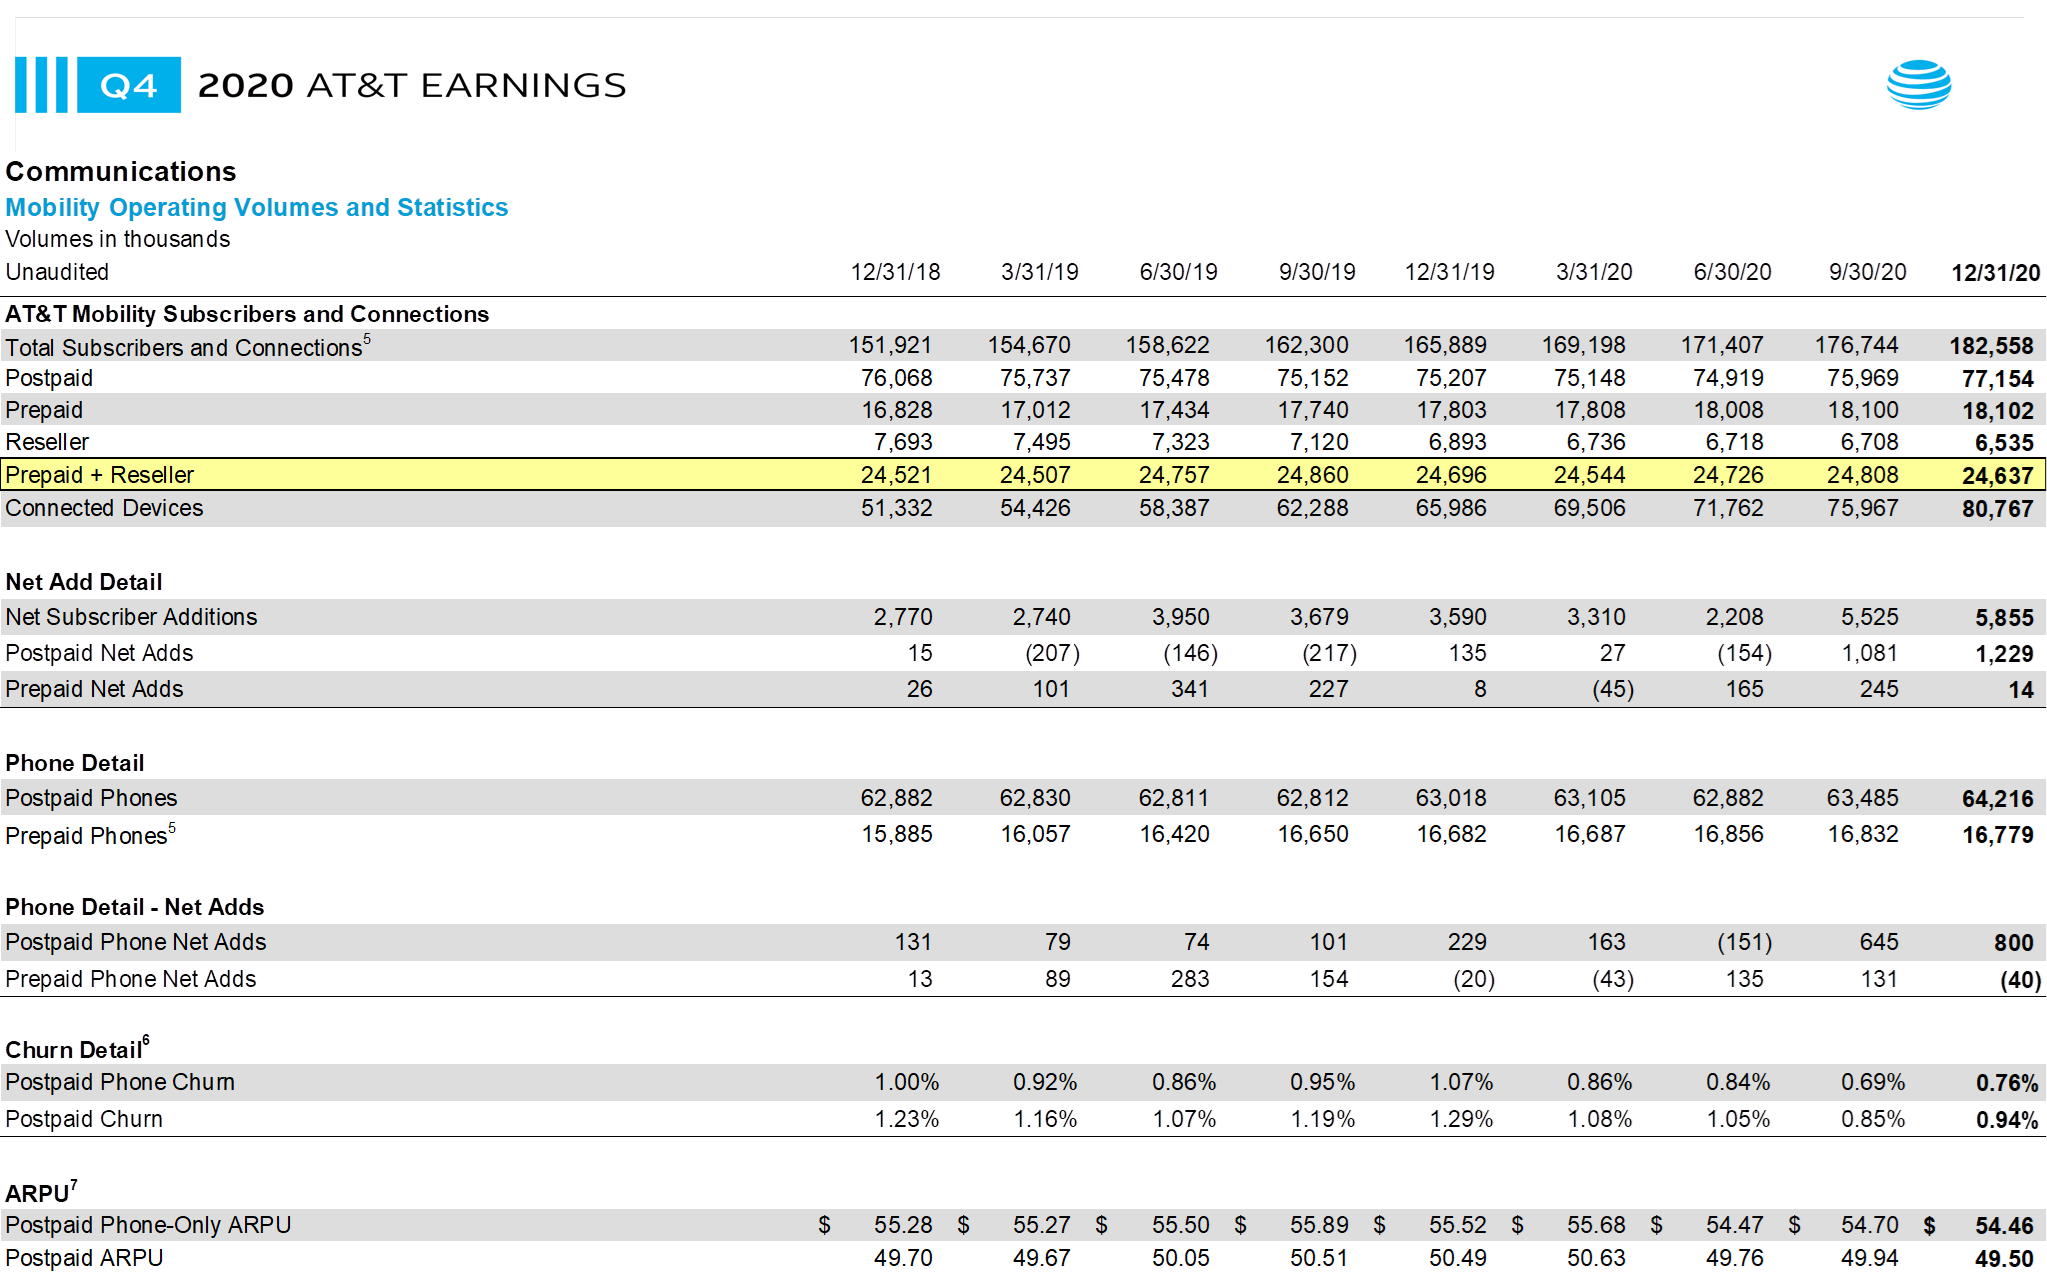
Task: Select the Postpaid Phone-Only ARPU label
Action: (148, 1225)
